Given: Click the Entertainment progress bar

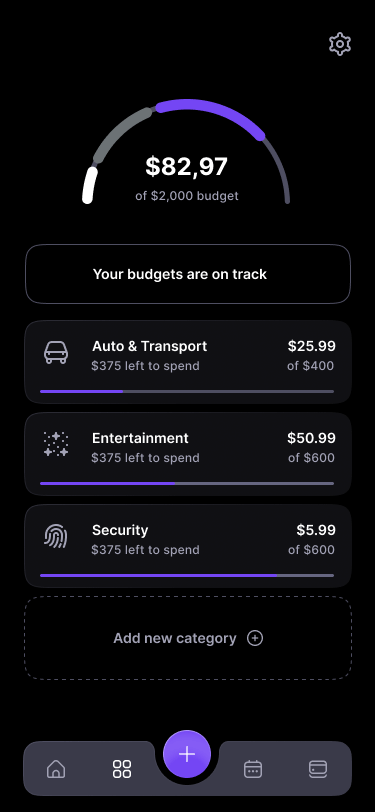Looking at the screenshot, I should click(187, 484).
